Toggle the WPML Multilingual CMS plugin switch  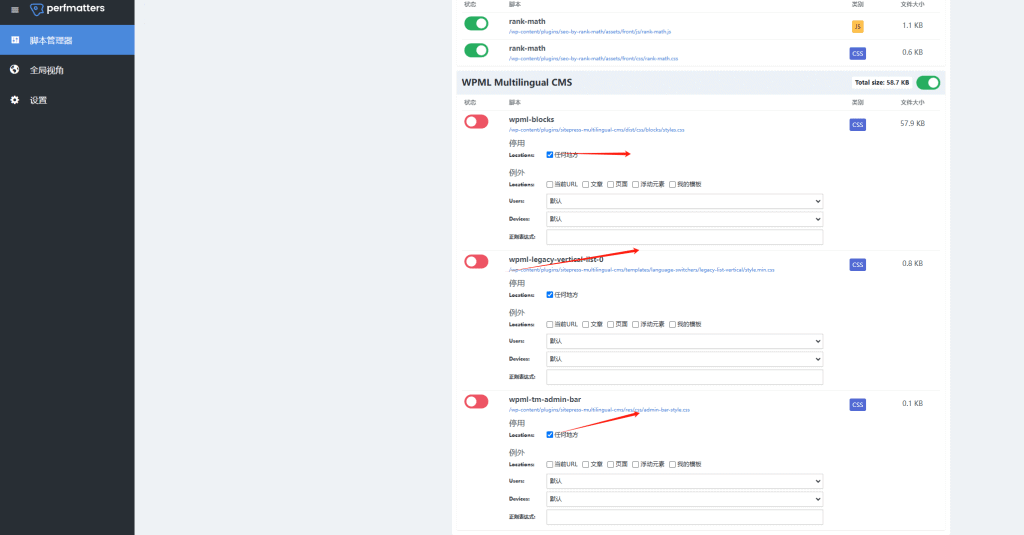[928, 82]
